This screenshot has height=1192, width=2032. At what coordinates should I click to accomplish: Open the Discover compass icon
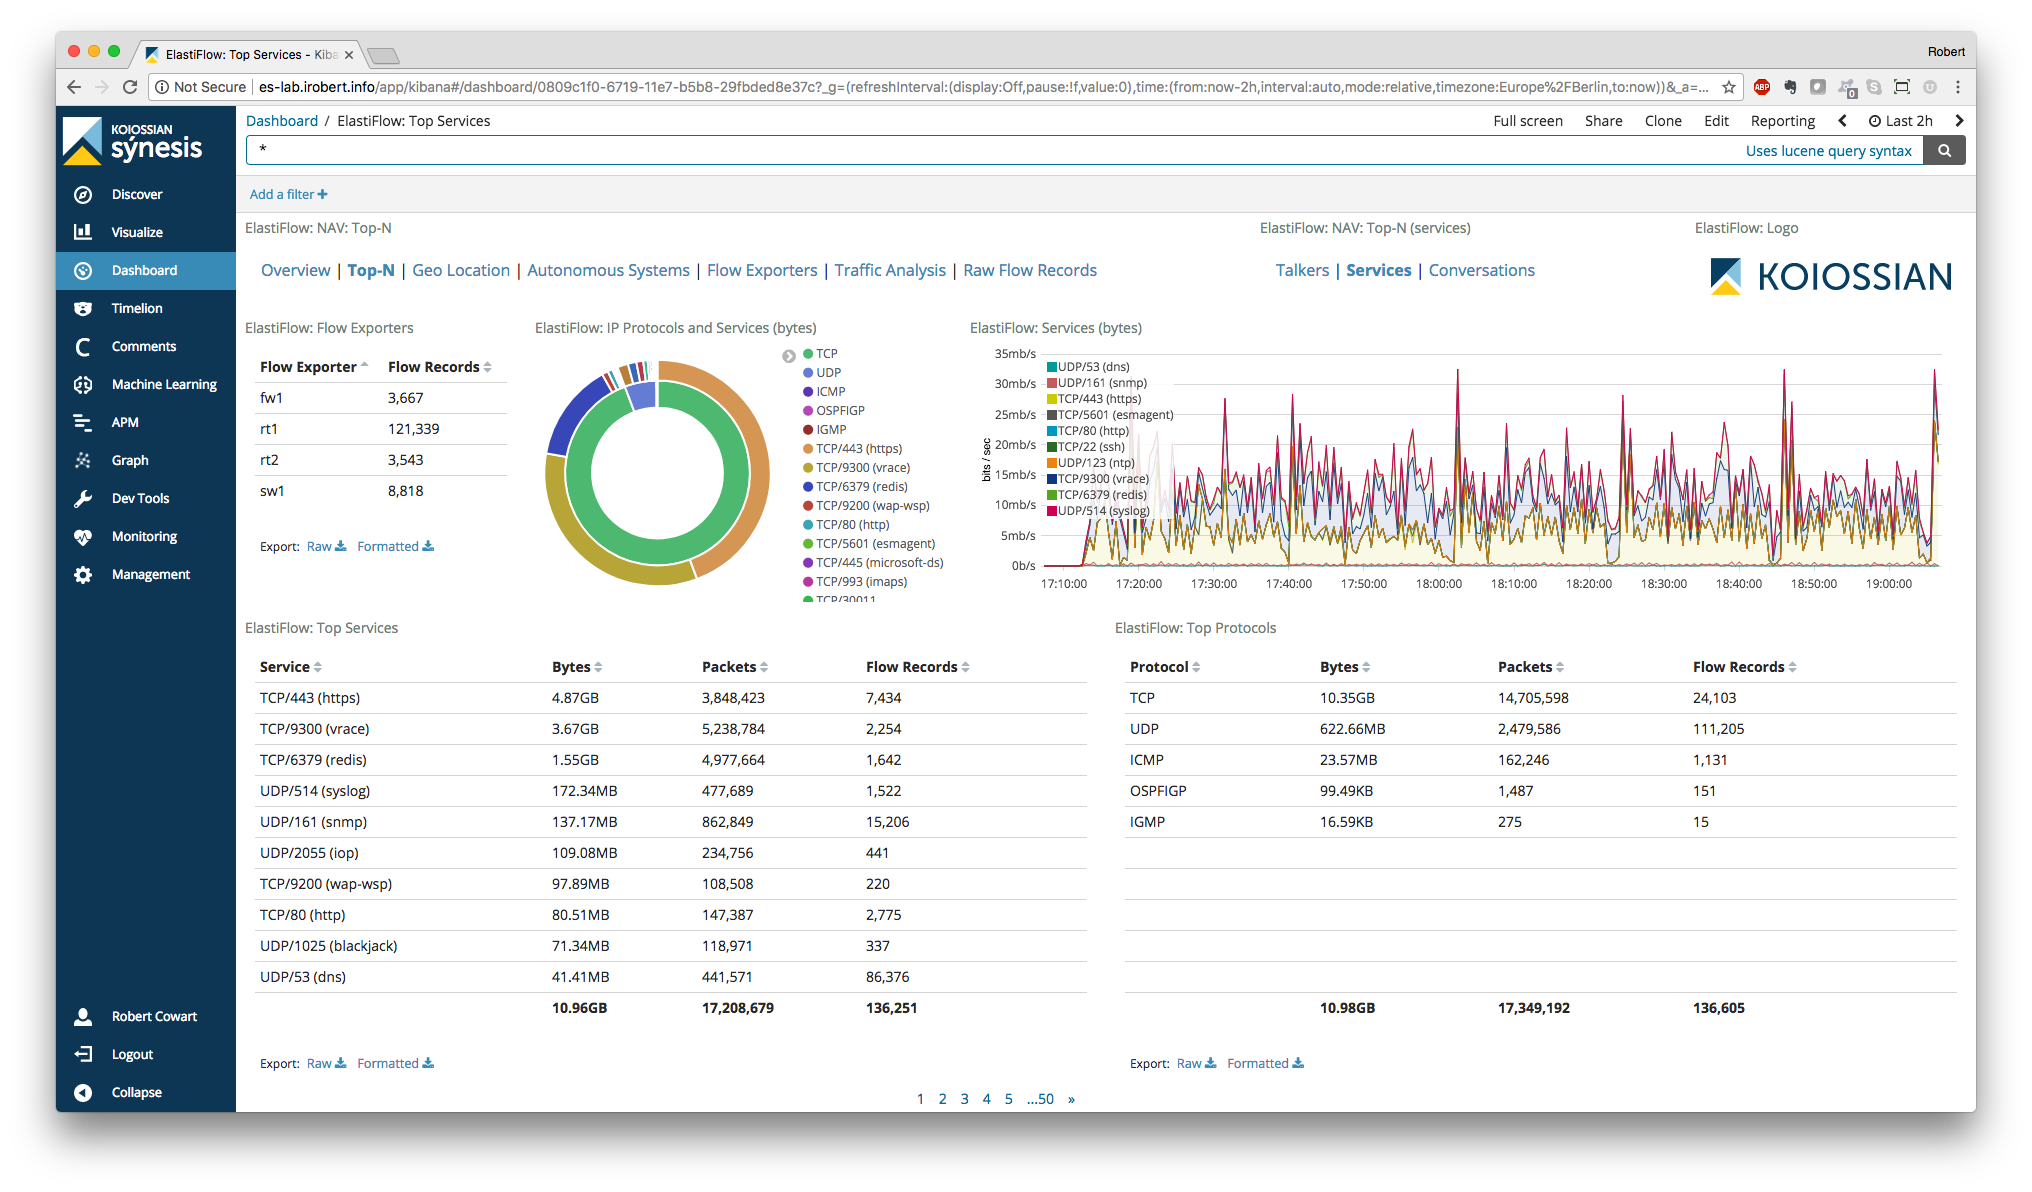[83, 195]
